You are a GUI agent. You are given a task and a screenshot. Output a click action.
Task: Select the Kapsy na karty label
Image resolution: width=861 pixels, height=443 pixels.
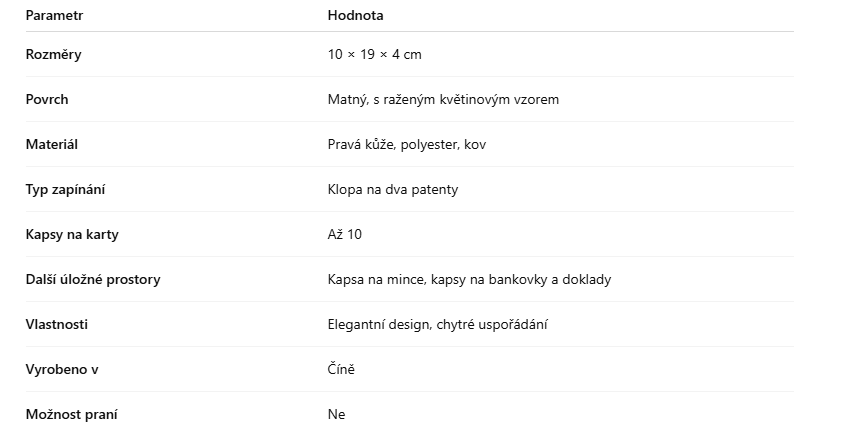(72, 234)
